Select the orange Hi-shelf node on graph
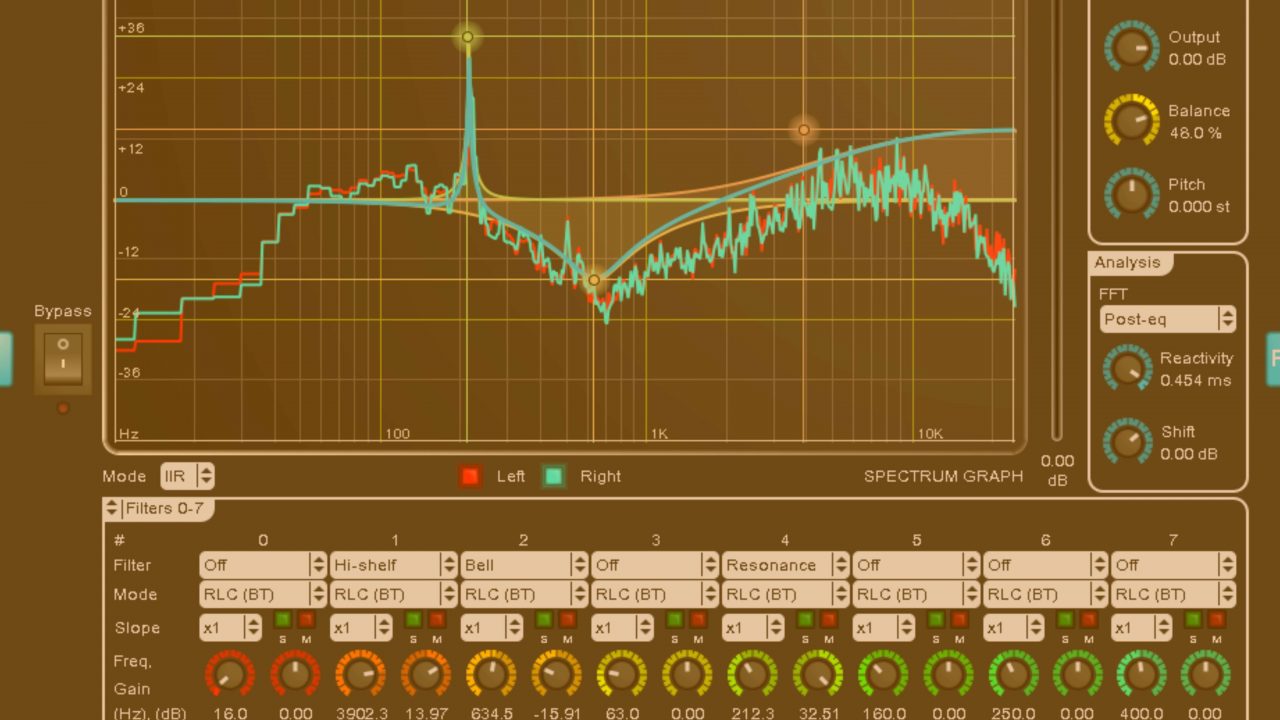The width and height of the screenshot is (1280, 720). (803, 130)
